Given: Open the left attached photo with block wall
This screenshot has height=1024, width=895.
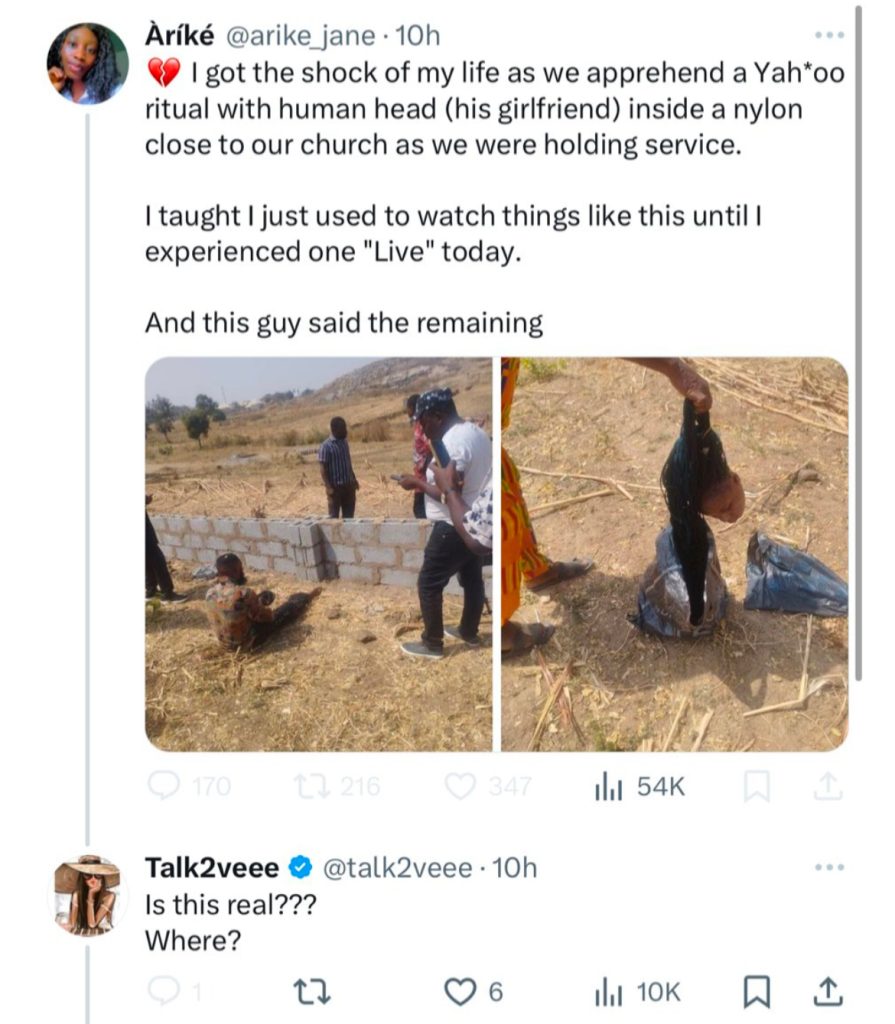Looking at the screenshot, I should 319,554.
